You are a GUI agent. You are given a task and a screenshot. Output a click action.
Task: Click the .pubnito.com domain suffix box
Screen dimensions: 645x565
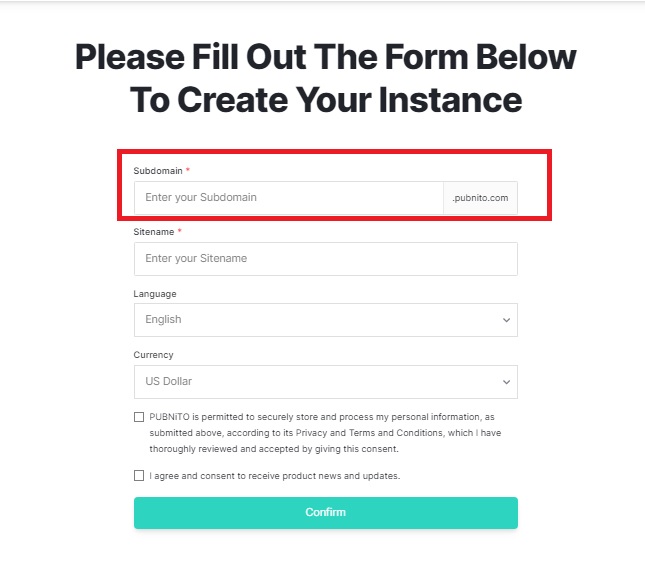pos(480,198)
